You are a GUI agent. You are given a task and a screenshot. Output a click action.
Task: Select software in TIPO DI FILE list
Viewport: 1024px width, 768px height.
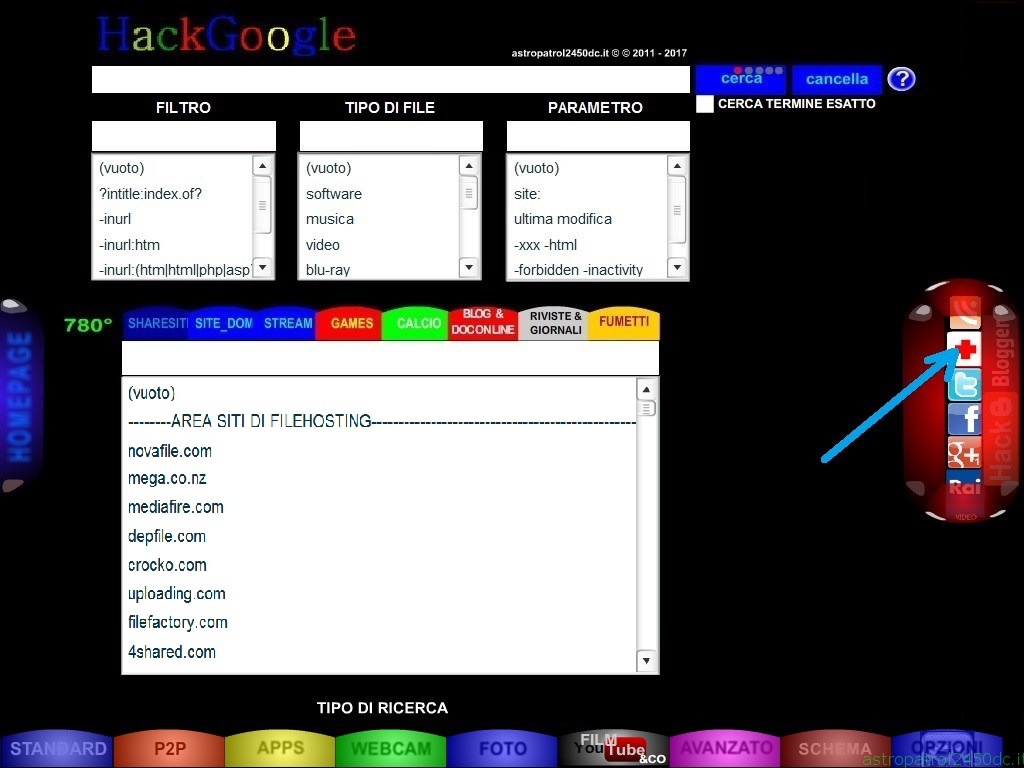(x=334, y=194)
